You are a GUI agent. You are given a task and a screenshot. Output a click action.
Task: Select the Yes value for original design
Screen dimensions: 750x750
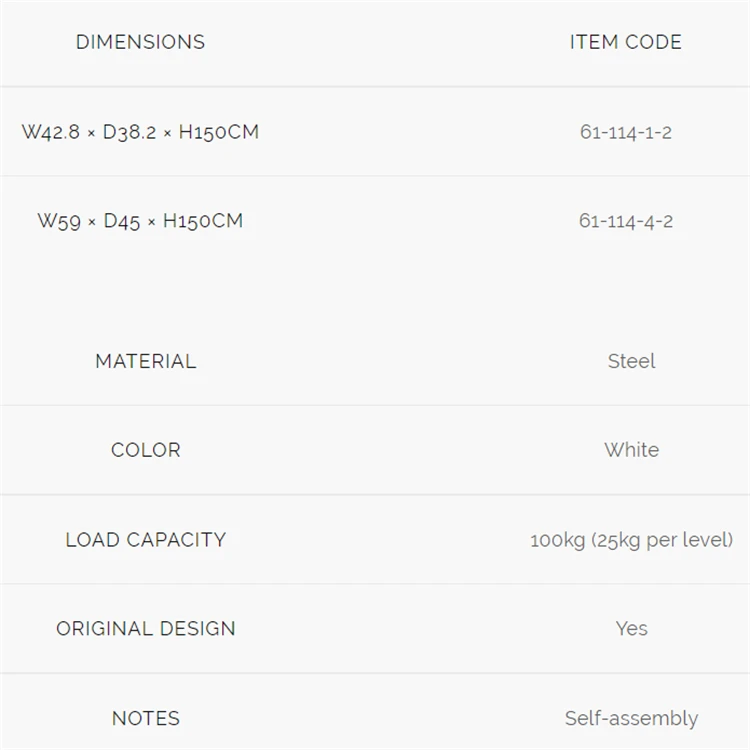tap(631, 629)
